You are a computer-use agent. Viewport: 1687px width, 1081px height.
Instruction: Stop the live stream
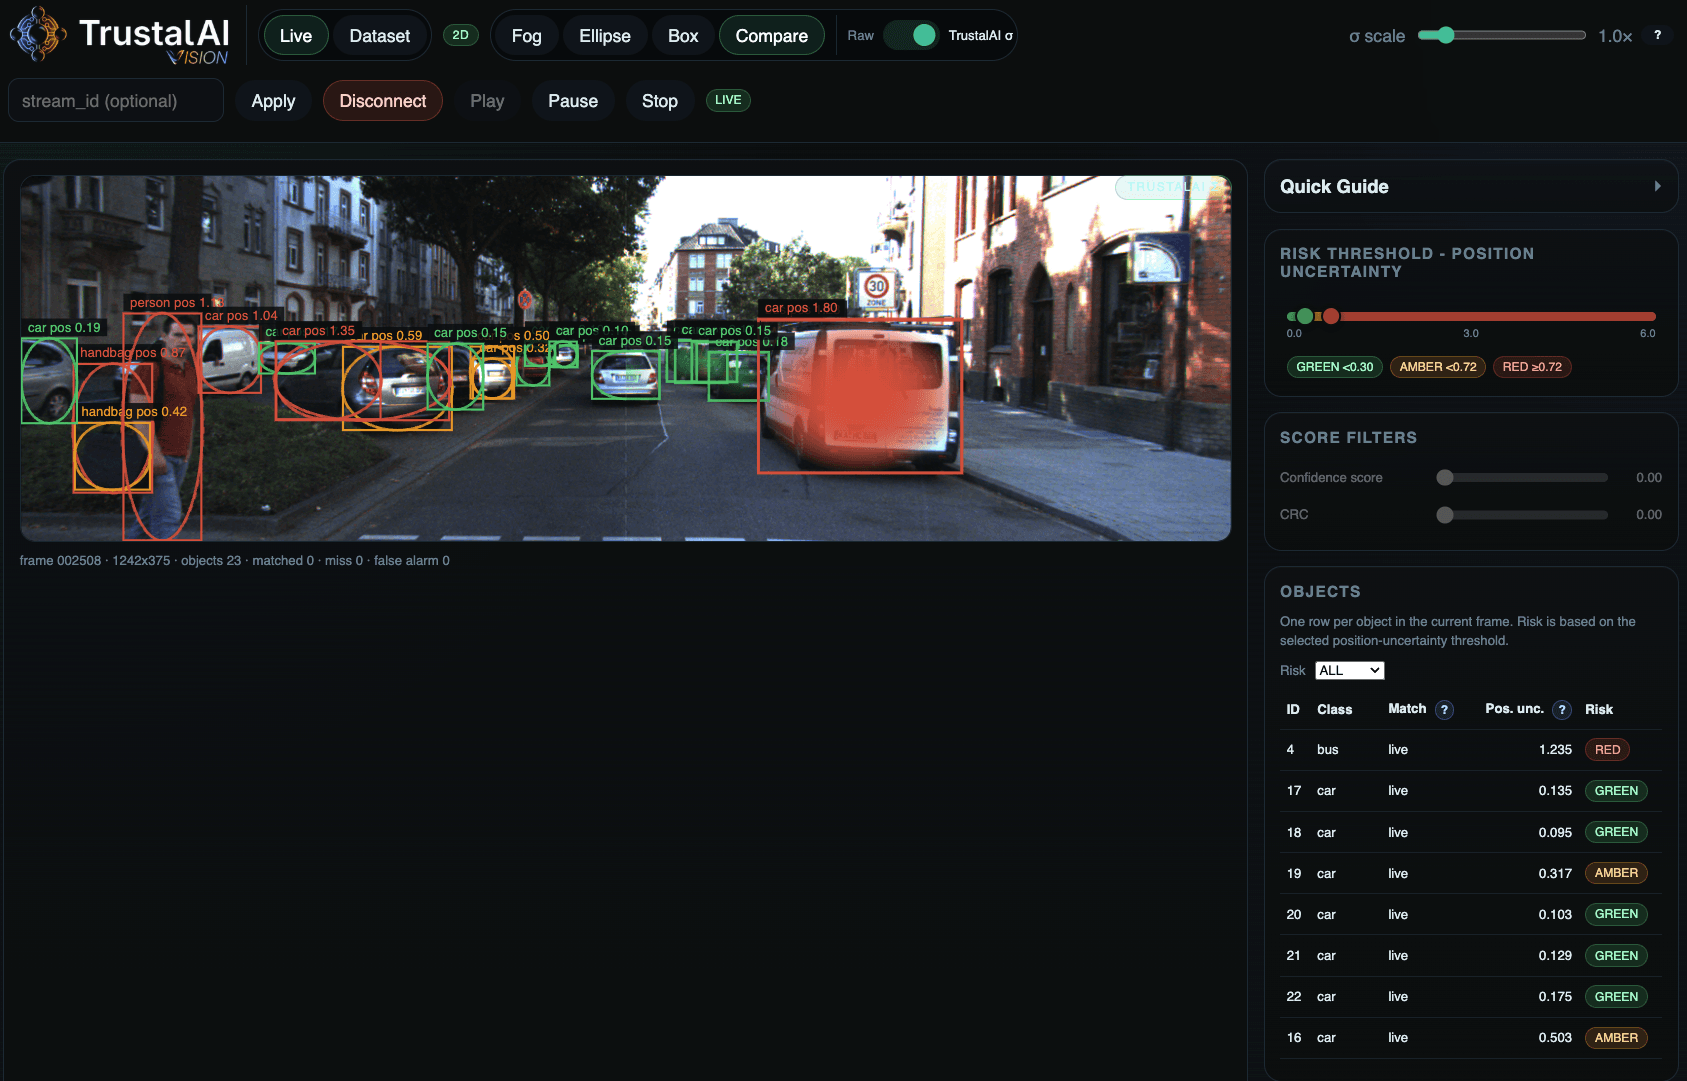coord(660,101)
